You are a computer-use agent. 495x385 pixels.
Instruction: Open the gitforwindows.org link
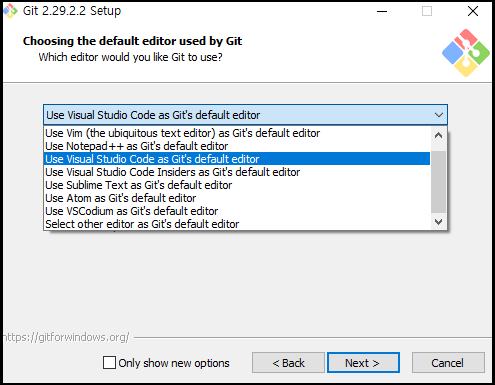click(66, 337)
